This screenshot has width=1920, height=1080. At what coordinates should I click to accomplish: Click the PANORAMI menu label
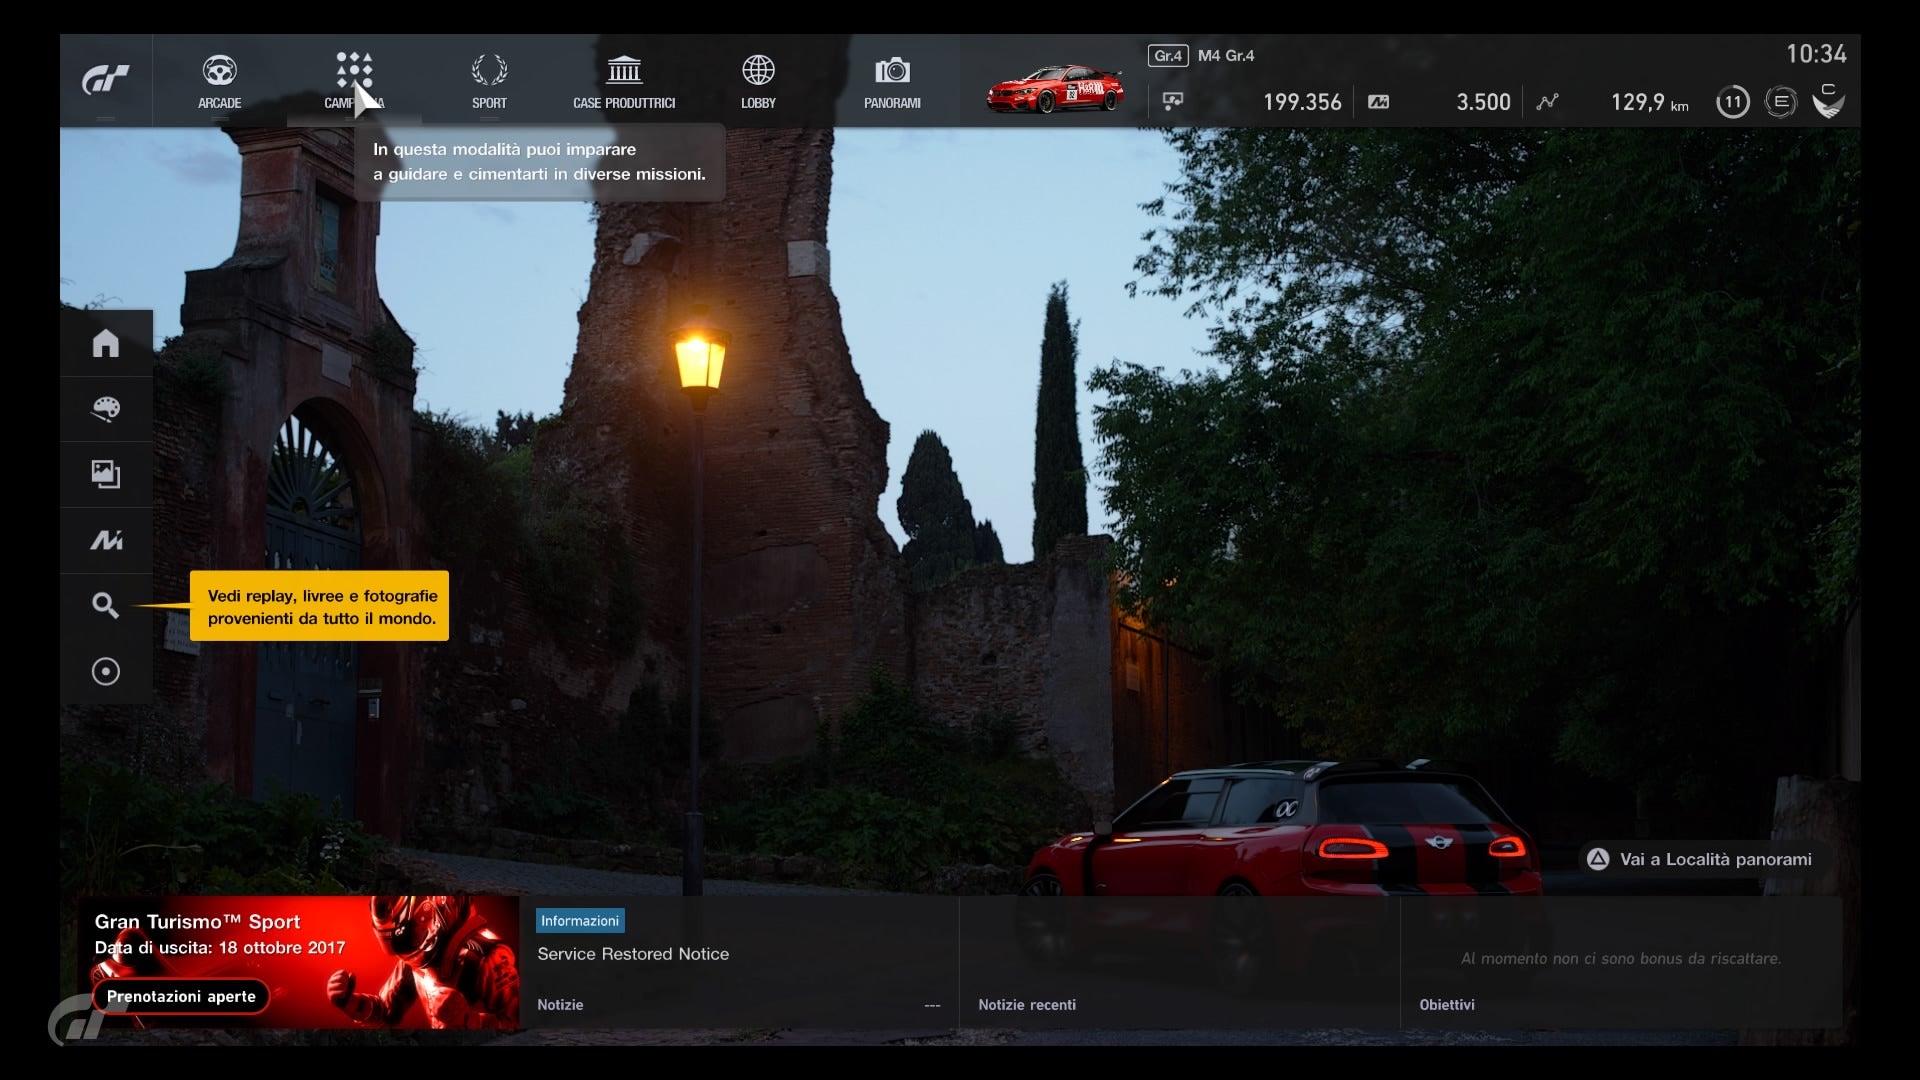click(892, 103)
